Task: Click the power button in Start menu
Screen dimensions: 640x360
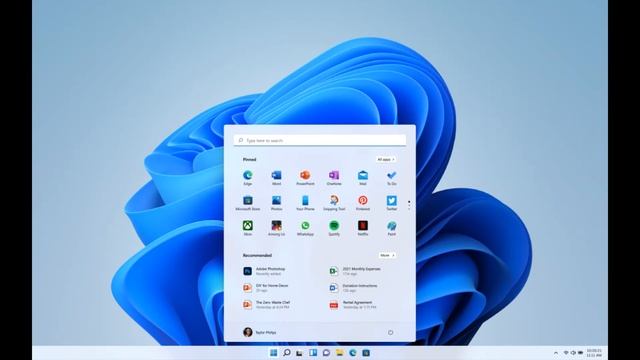Action: click(391, 333)
